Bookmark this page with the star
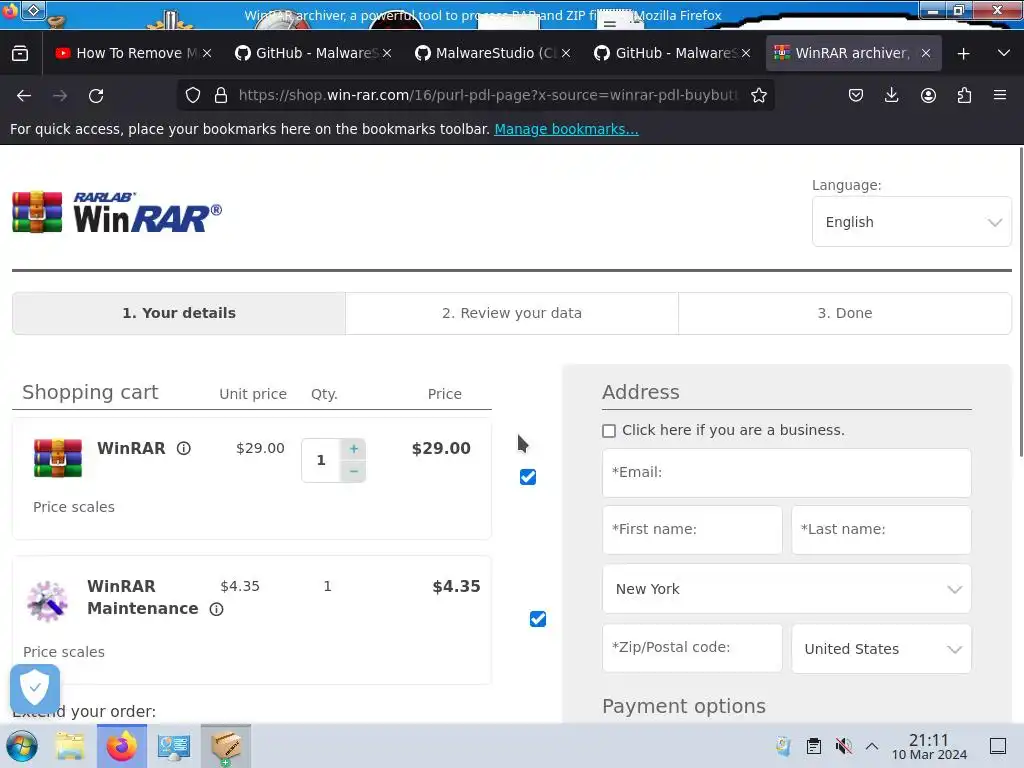 pyautogui.click(x=758, y=95)
